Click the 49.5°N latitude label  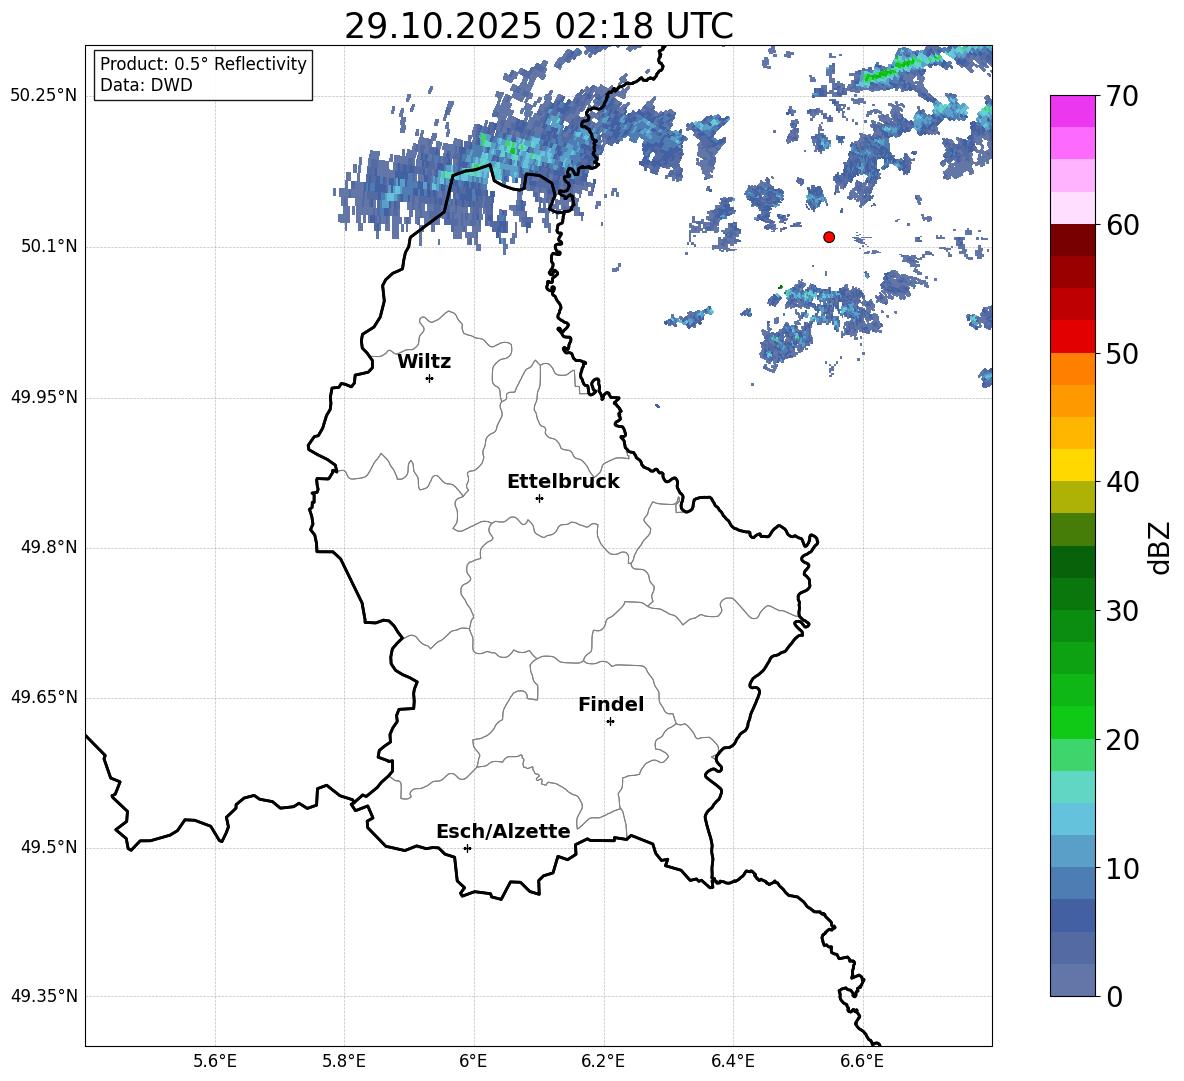49,847
